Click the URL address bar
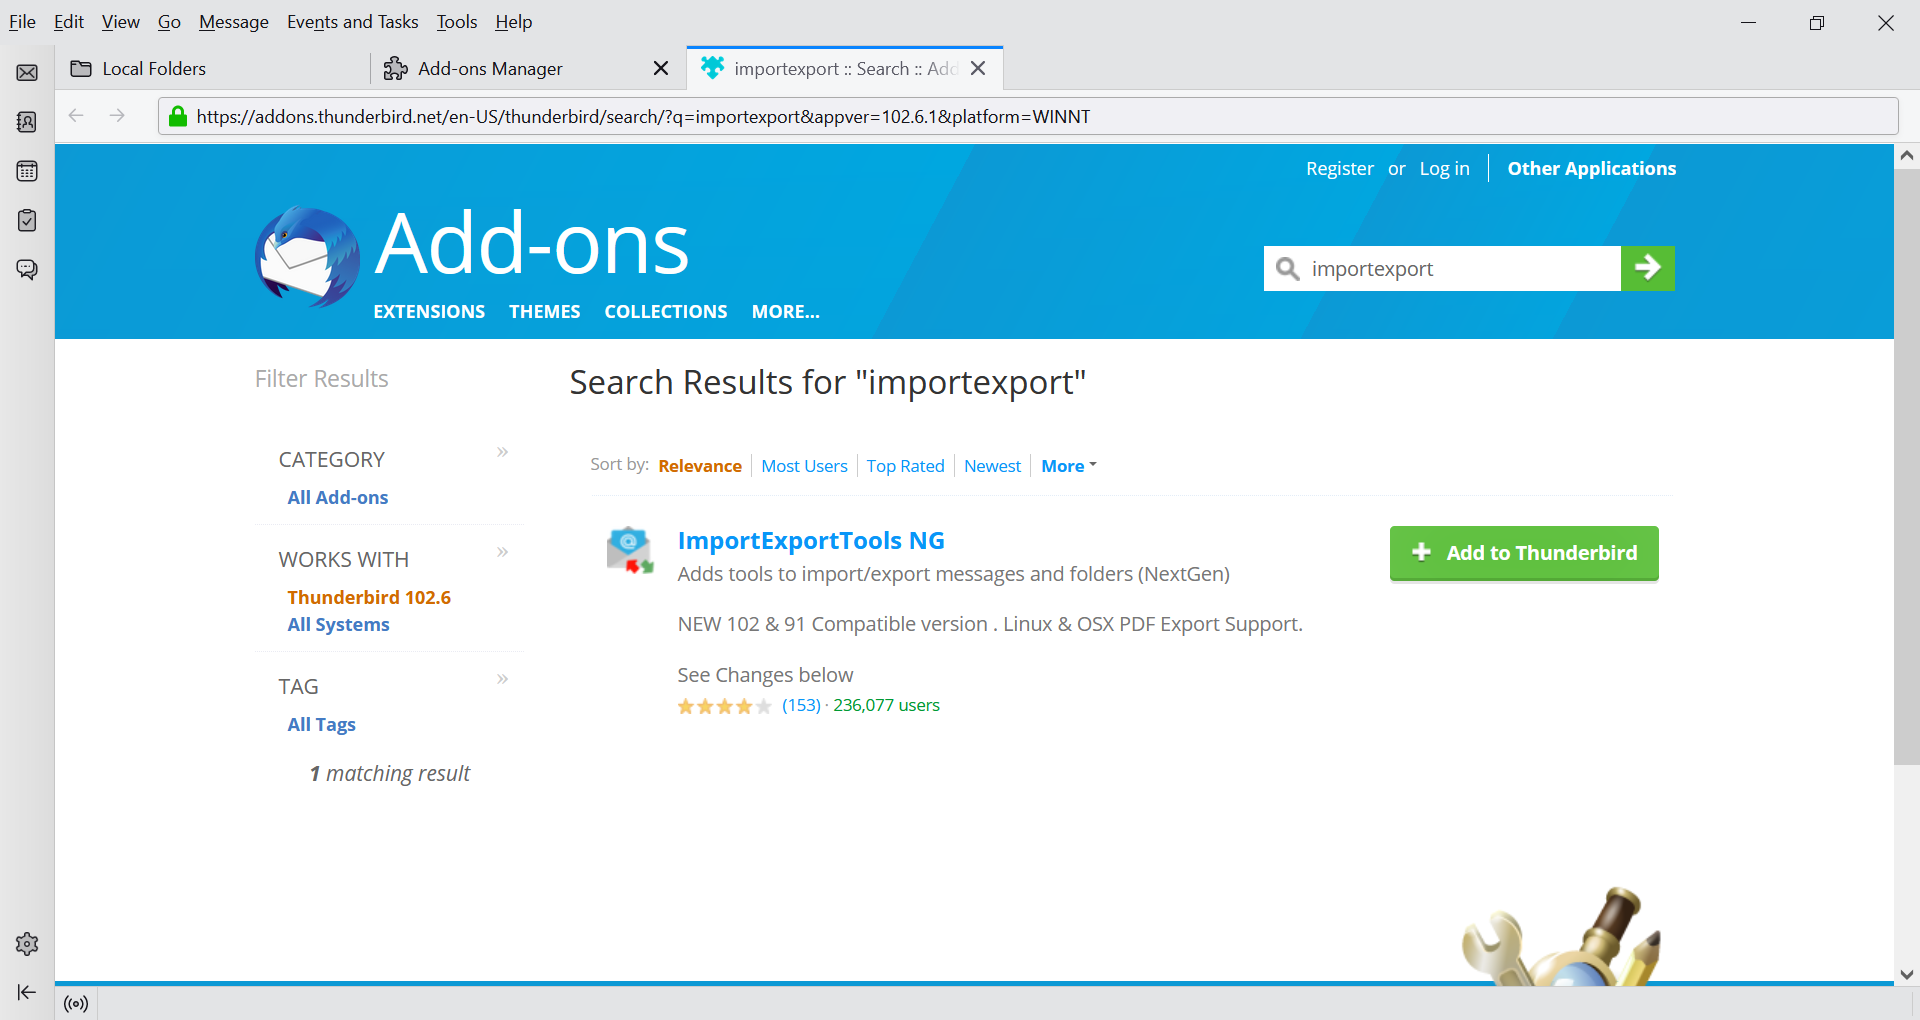Screen dimensions: 1920x1020 pos(1028,116)
